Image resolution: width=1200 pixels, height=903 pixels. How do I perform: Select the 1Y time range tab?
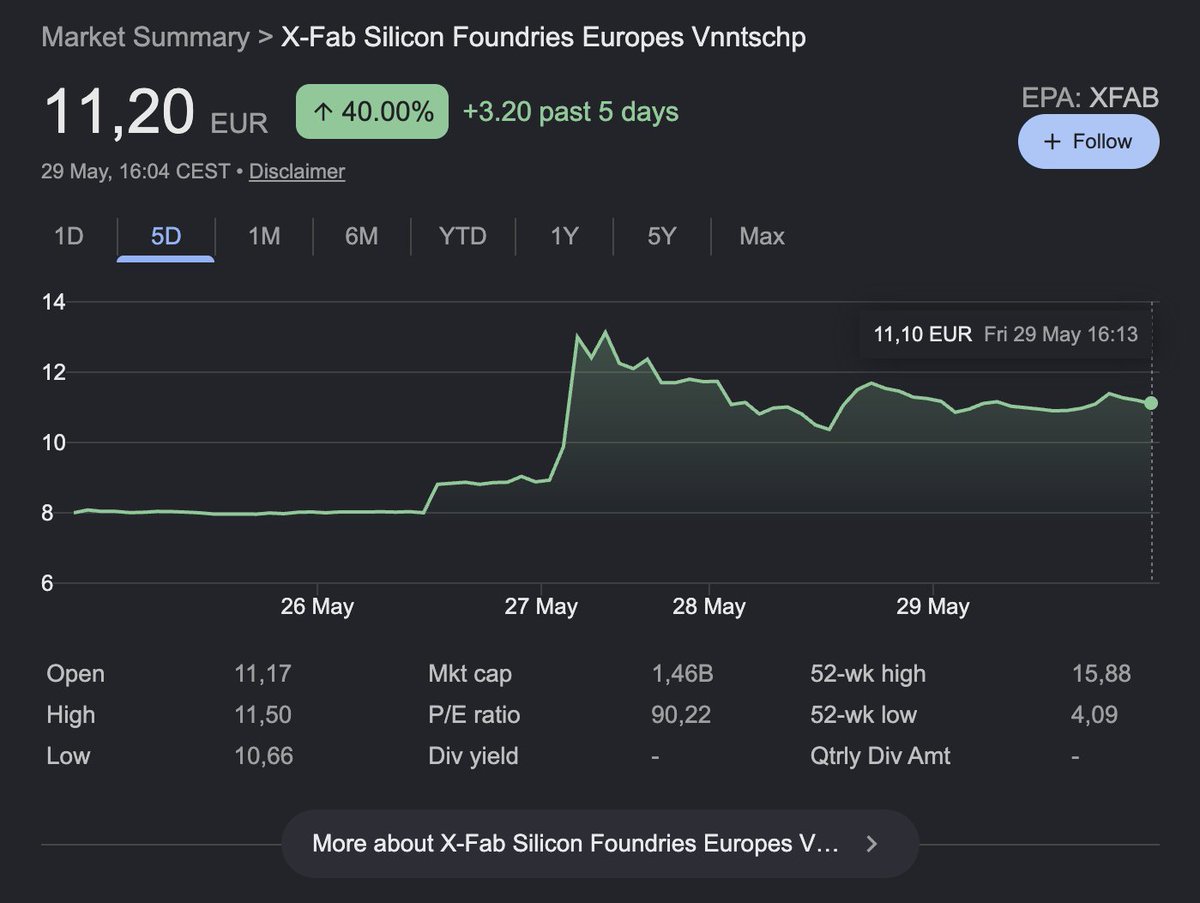(x=564, y=237)
